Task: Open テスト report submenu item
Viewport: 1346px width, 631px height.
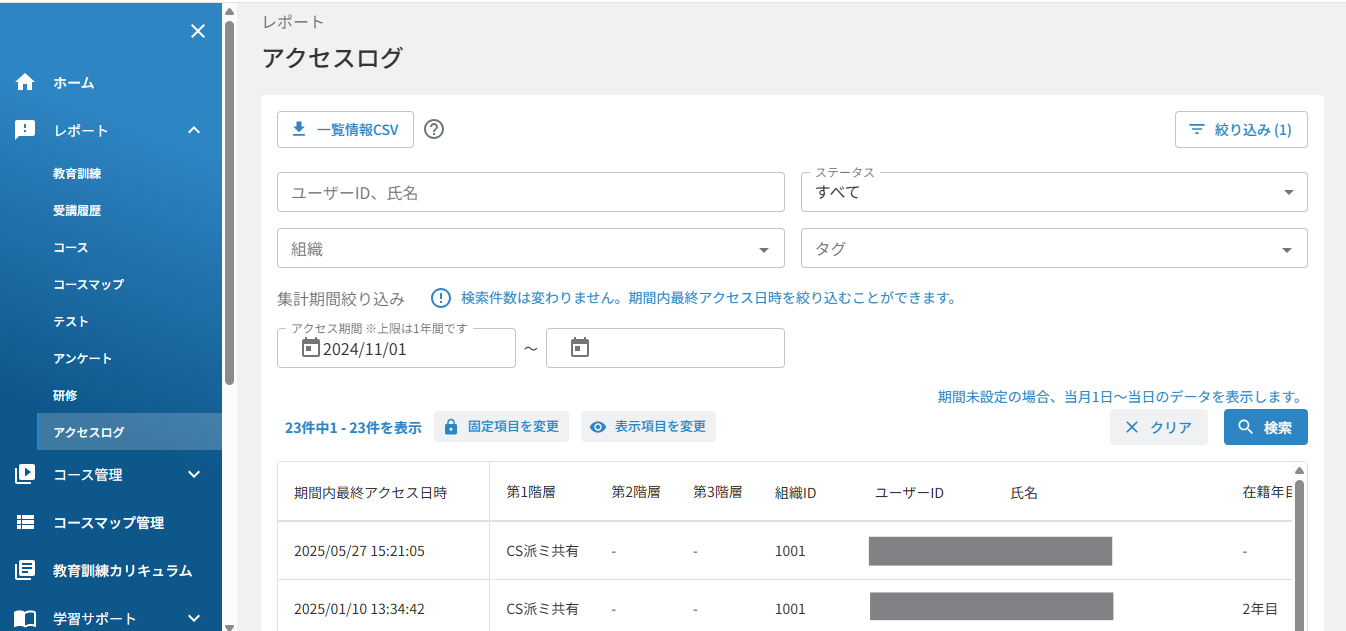Action: [71, 321]
